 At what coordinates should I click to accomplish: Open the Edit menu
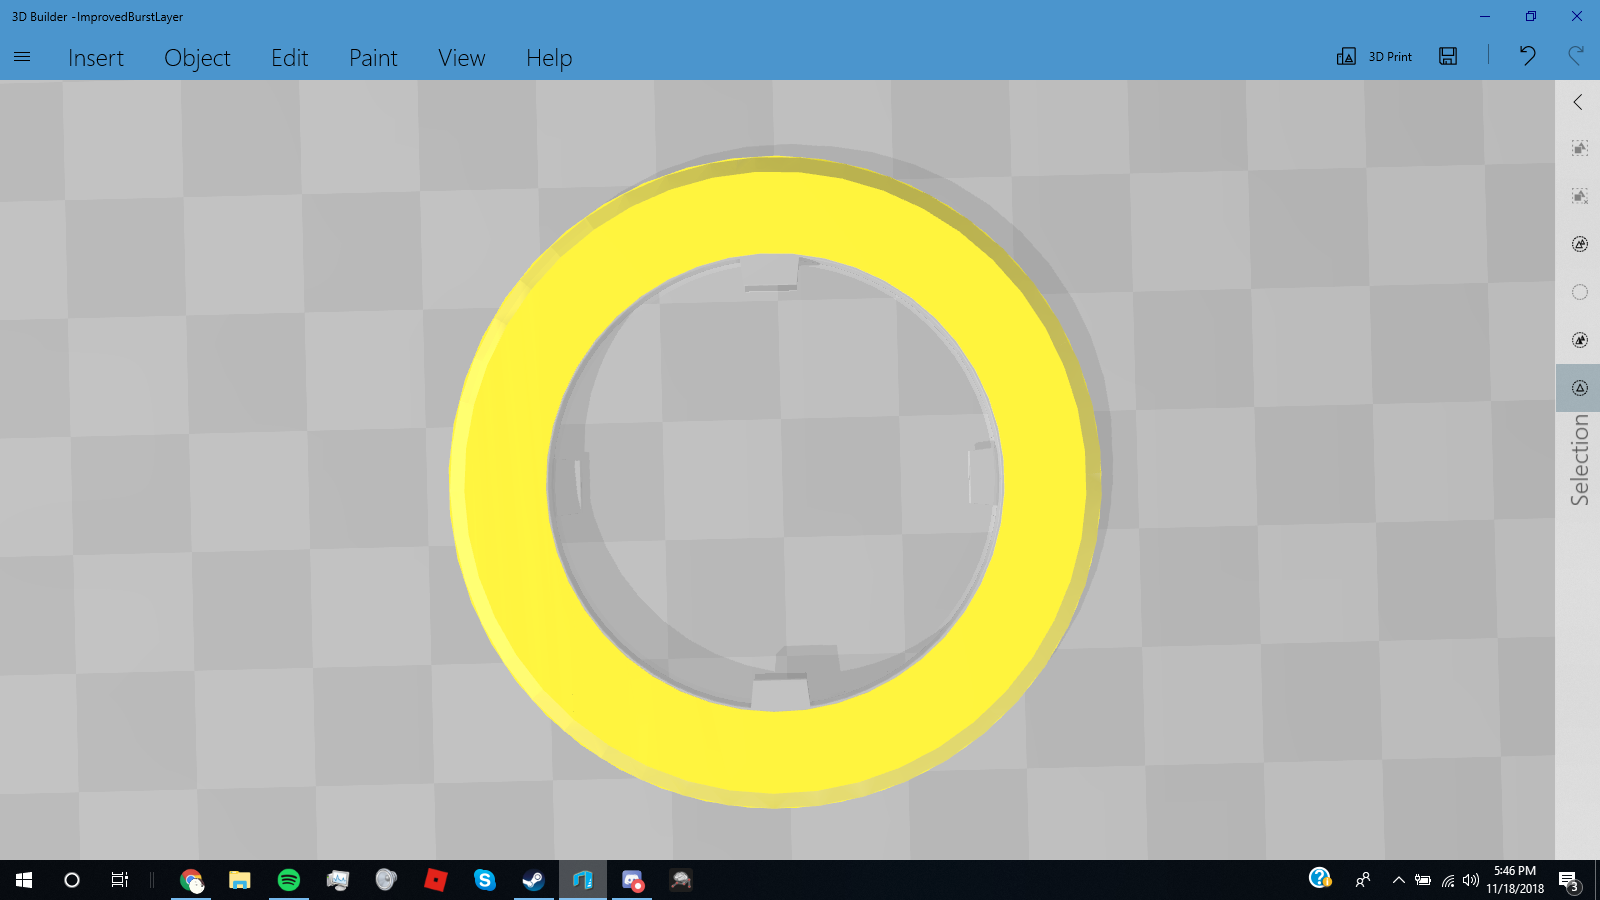coord(290,58)
